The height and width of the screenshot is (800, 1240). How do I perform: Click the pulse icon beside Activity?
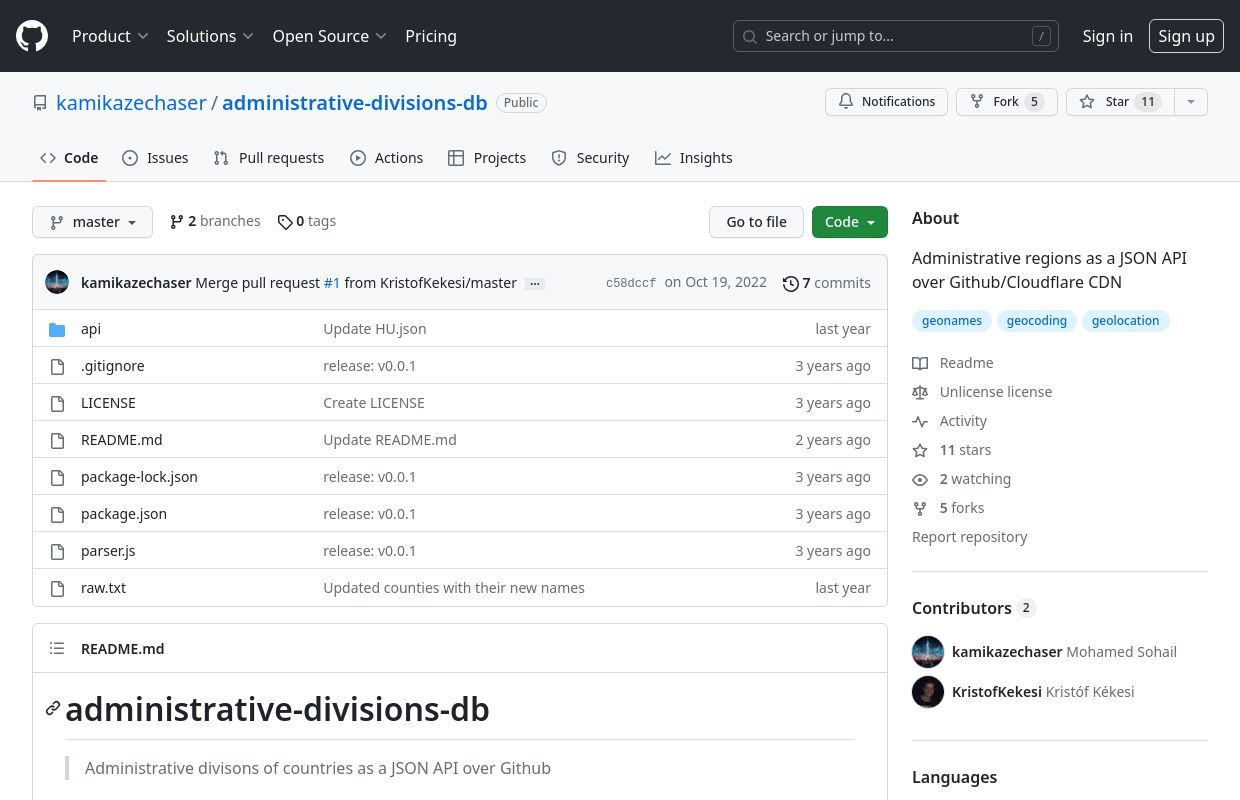pyautogui.click(x=920, y=421)
